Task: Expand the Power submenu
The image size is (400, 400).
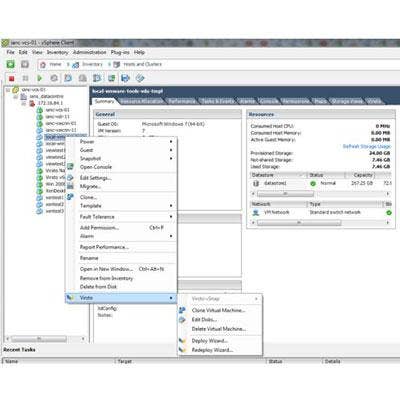Action: click(x=171, y=142)
